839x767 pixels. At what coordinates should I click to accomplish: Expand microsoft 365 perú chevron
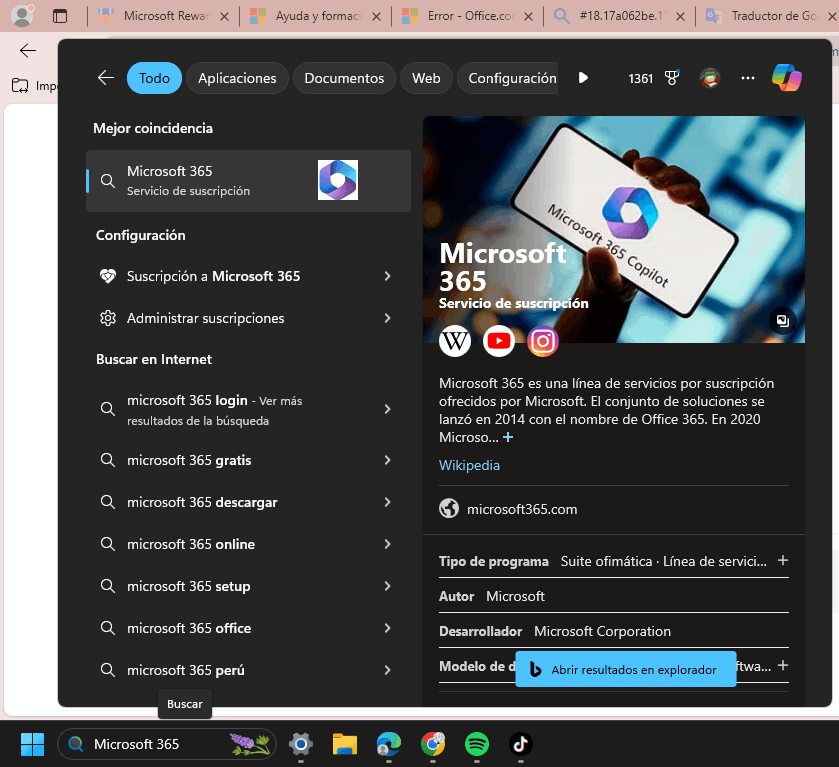tap(387, 670)
